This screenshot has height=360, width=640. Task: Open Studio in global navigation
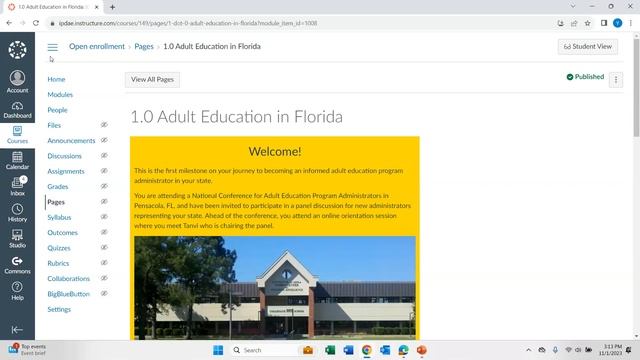coord(17,239)
